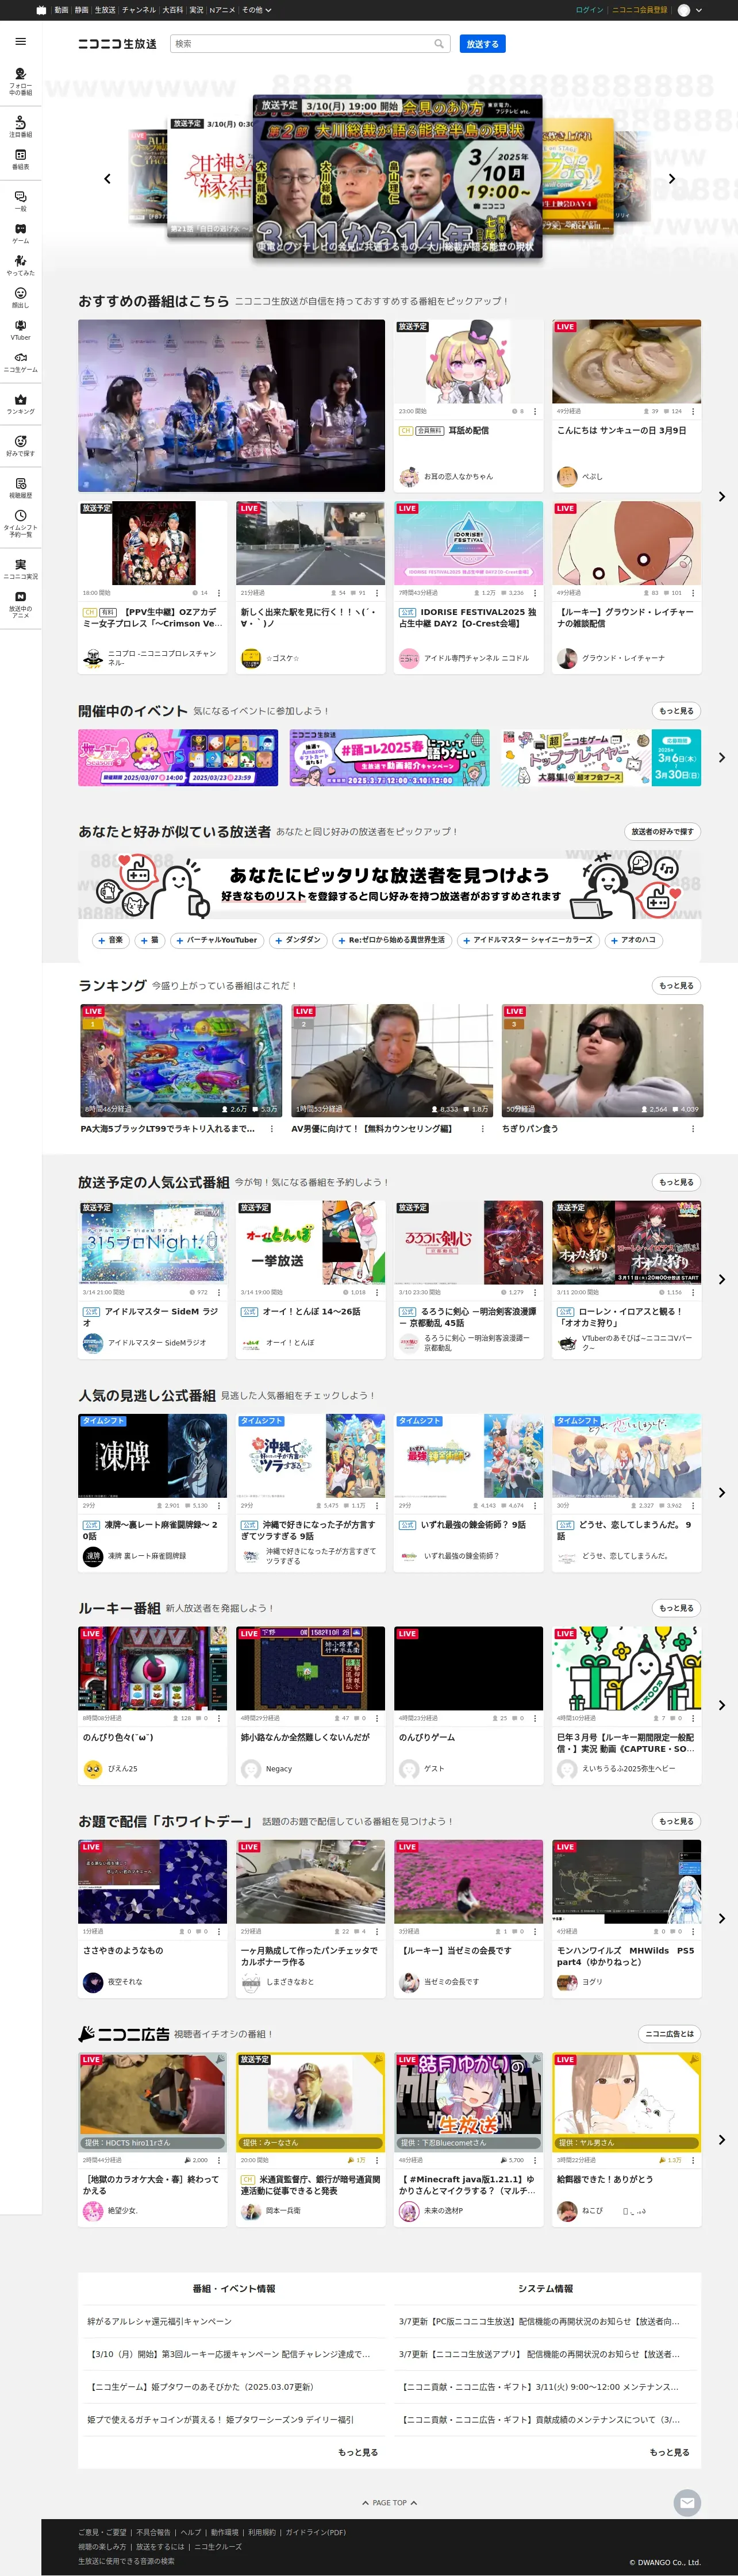The width and height of the screenshot is (738, 2576).
Task: Add the 猫 preference tag
Action: point(149,940)
